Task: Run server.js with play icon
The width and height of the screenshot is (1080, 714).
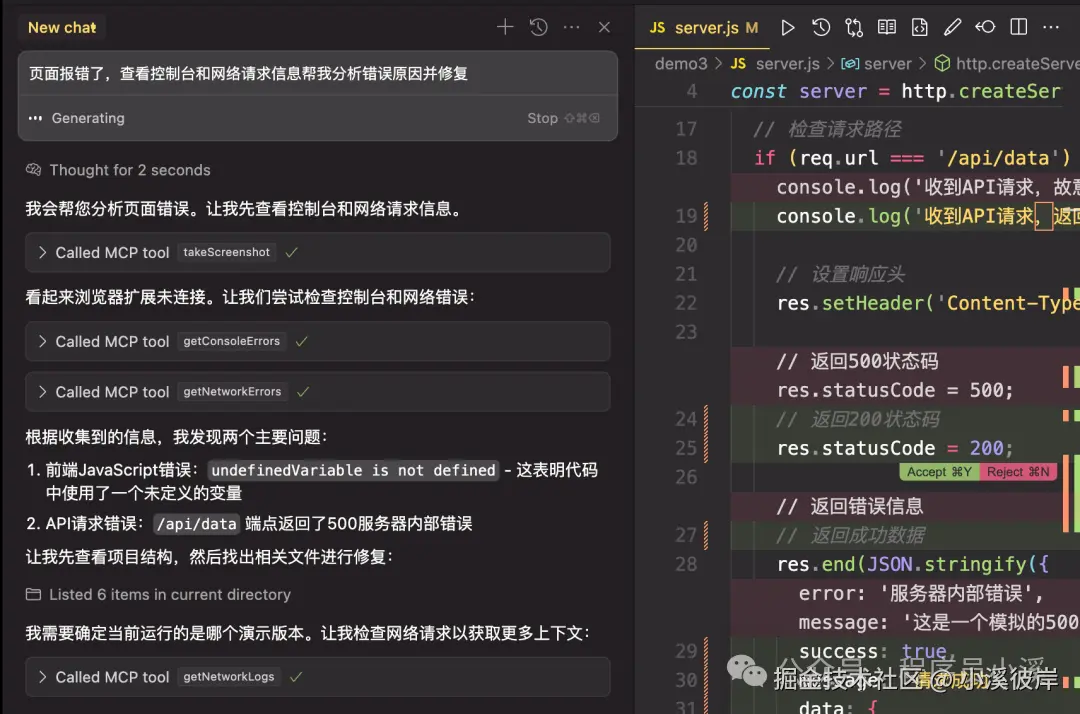Action: coord(787,28)
